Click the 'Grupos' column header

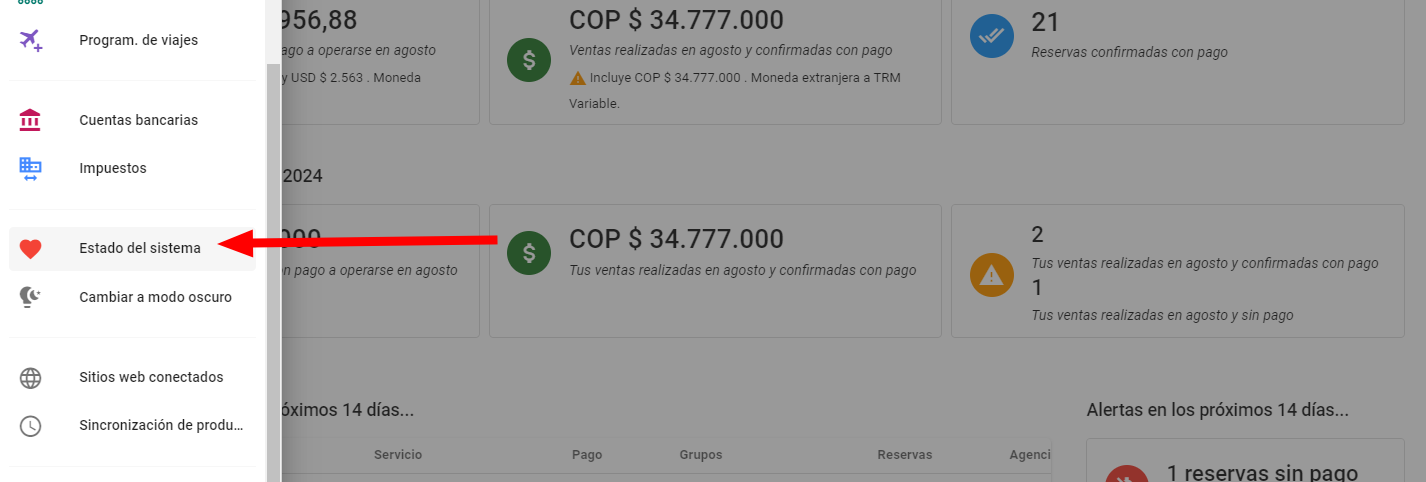(700, 455)
